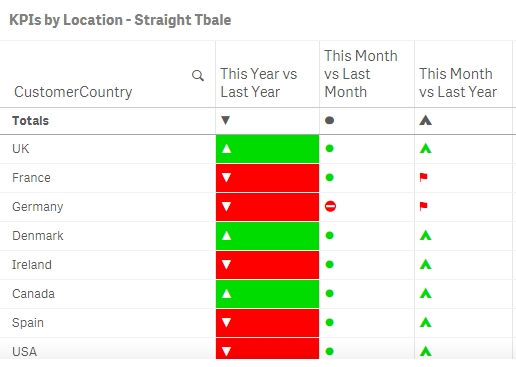
Task: Click Canada's green up-arrow in last column
Action: (x=426, y=293)
